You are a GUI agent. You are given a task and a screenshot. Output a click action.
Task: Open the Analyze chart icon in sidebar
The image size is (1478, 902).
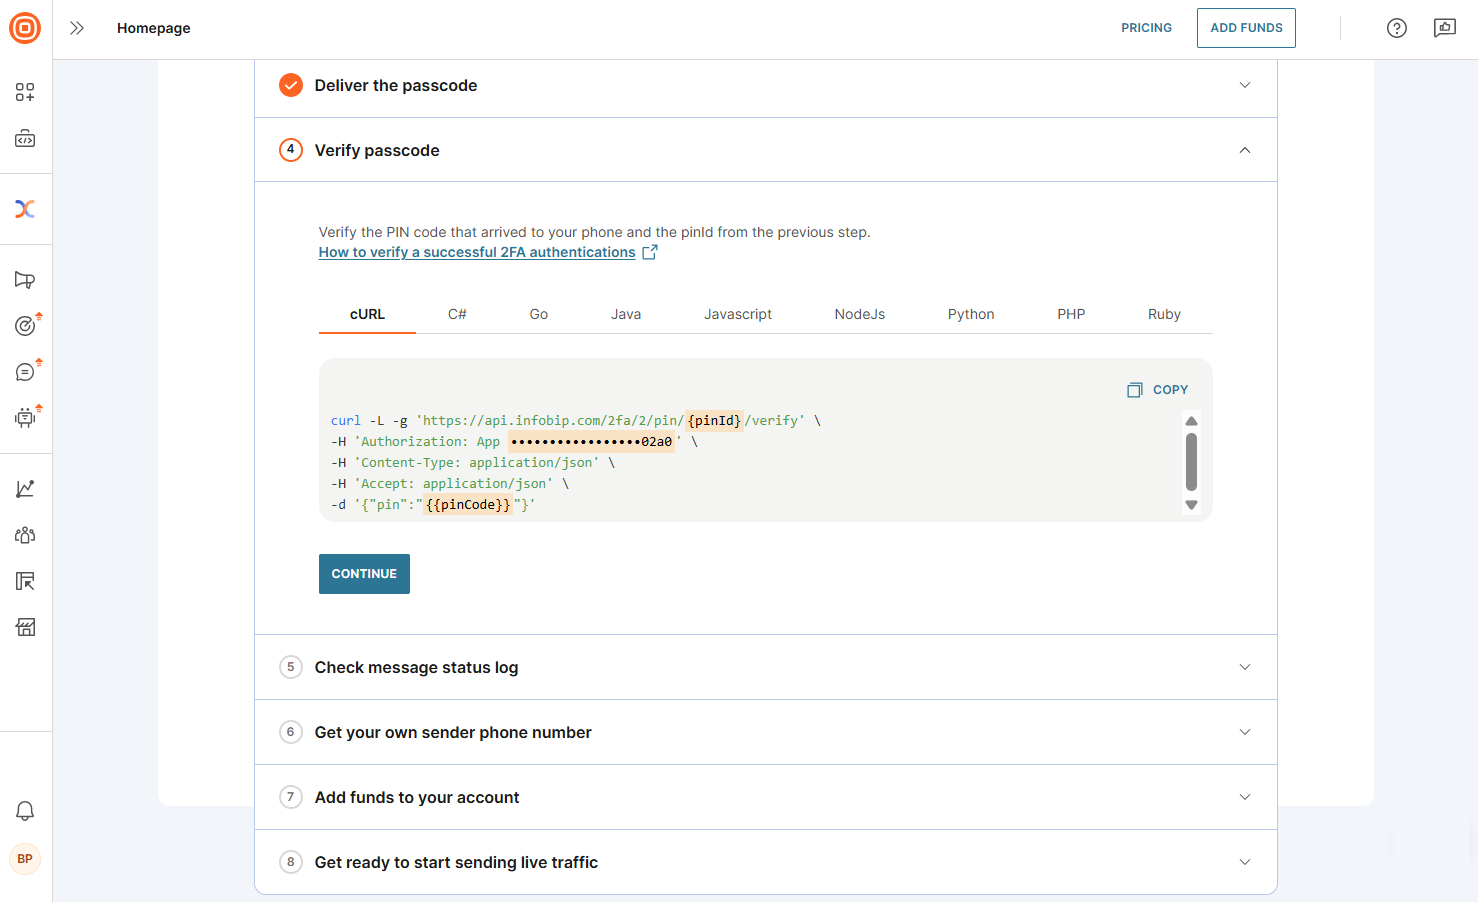point(25,489)
